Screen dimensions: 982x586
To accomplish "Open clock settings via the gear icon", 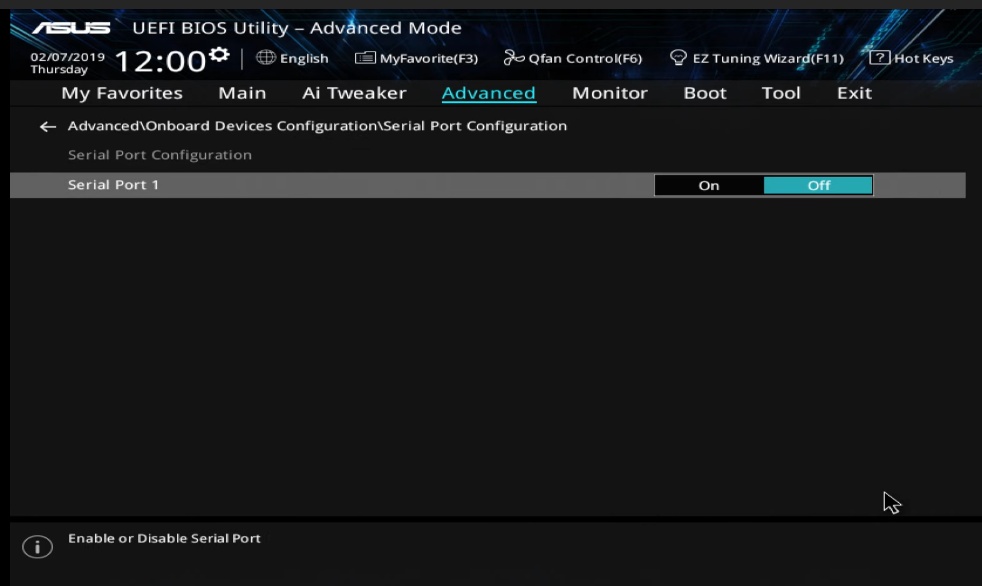I will pos(219,54).
